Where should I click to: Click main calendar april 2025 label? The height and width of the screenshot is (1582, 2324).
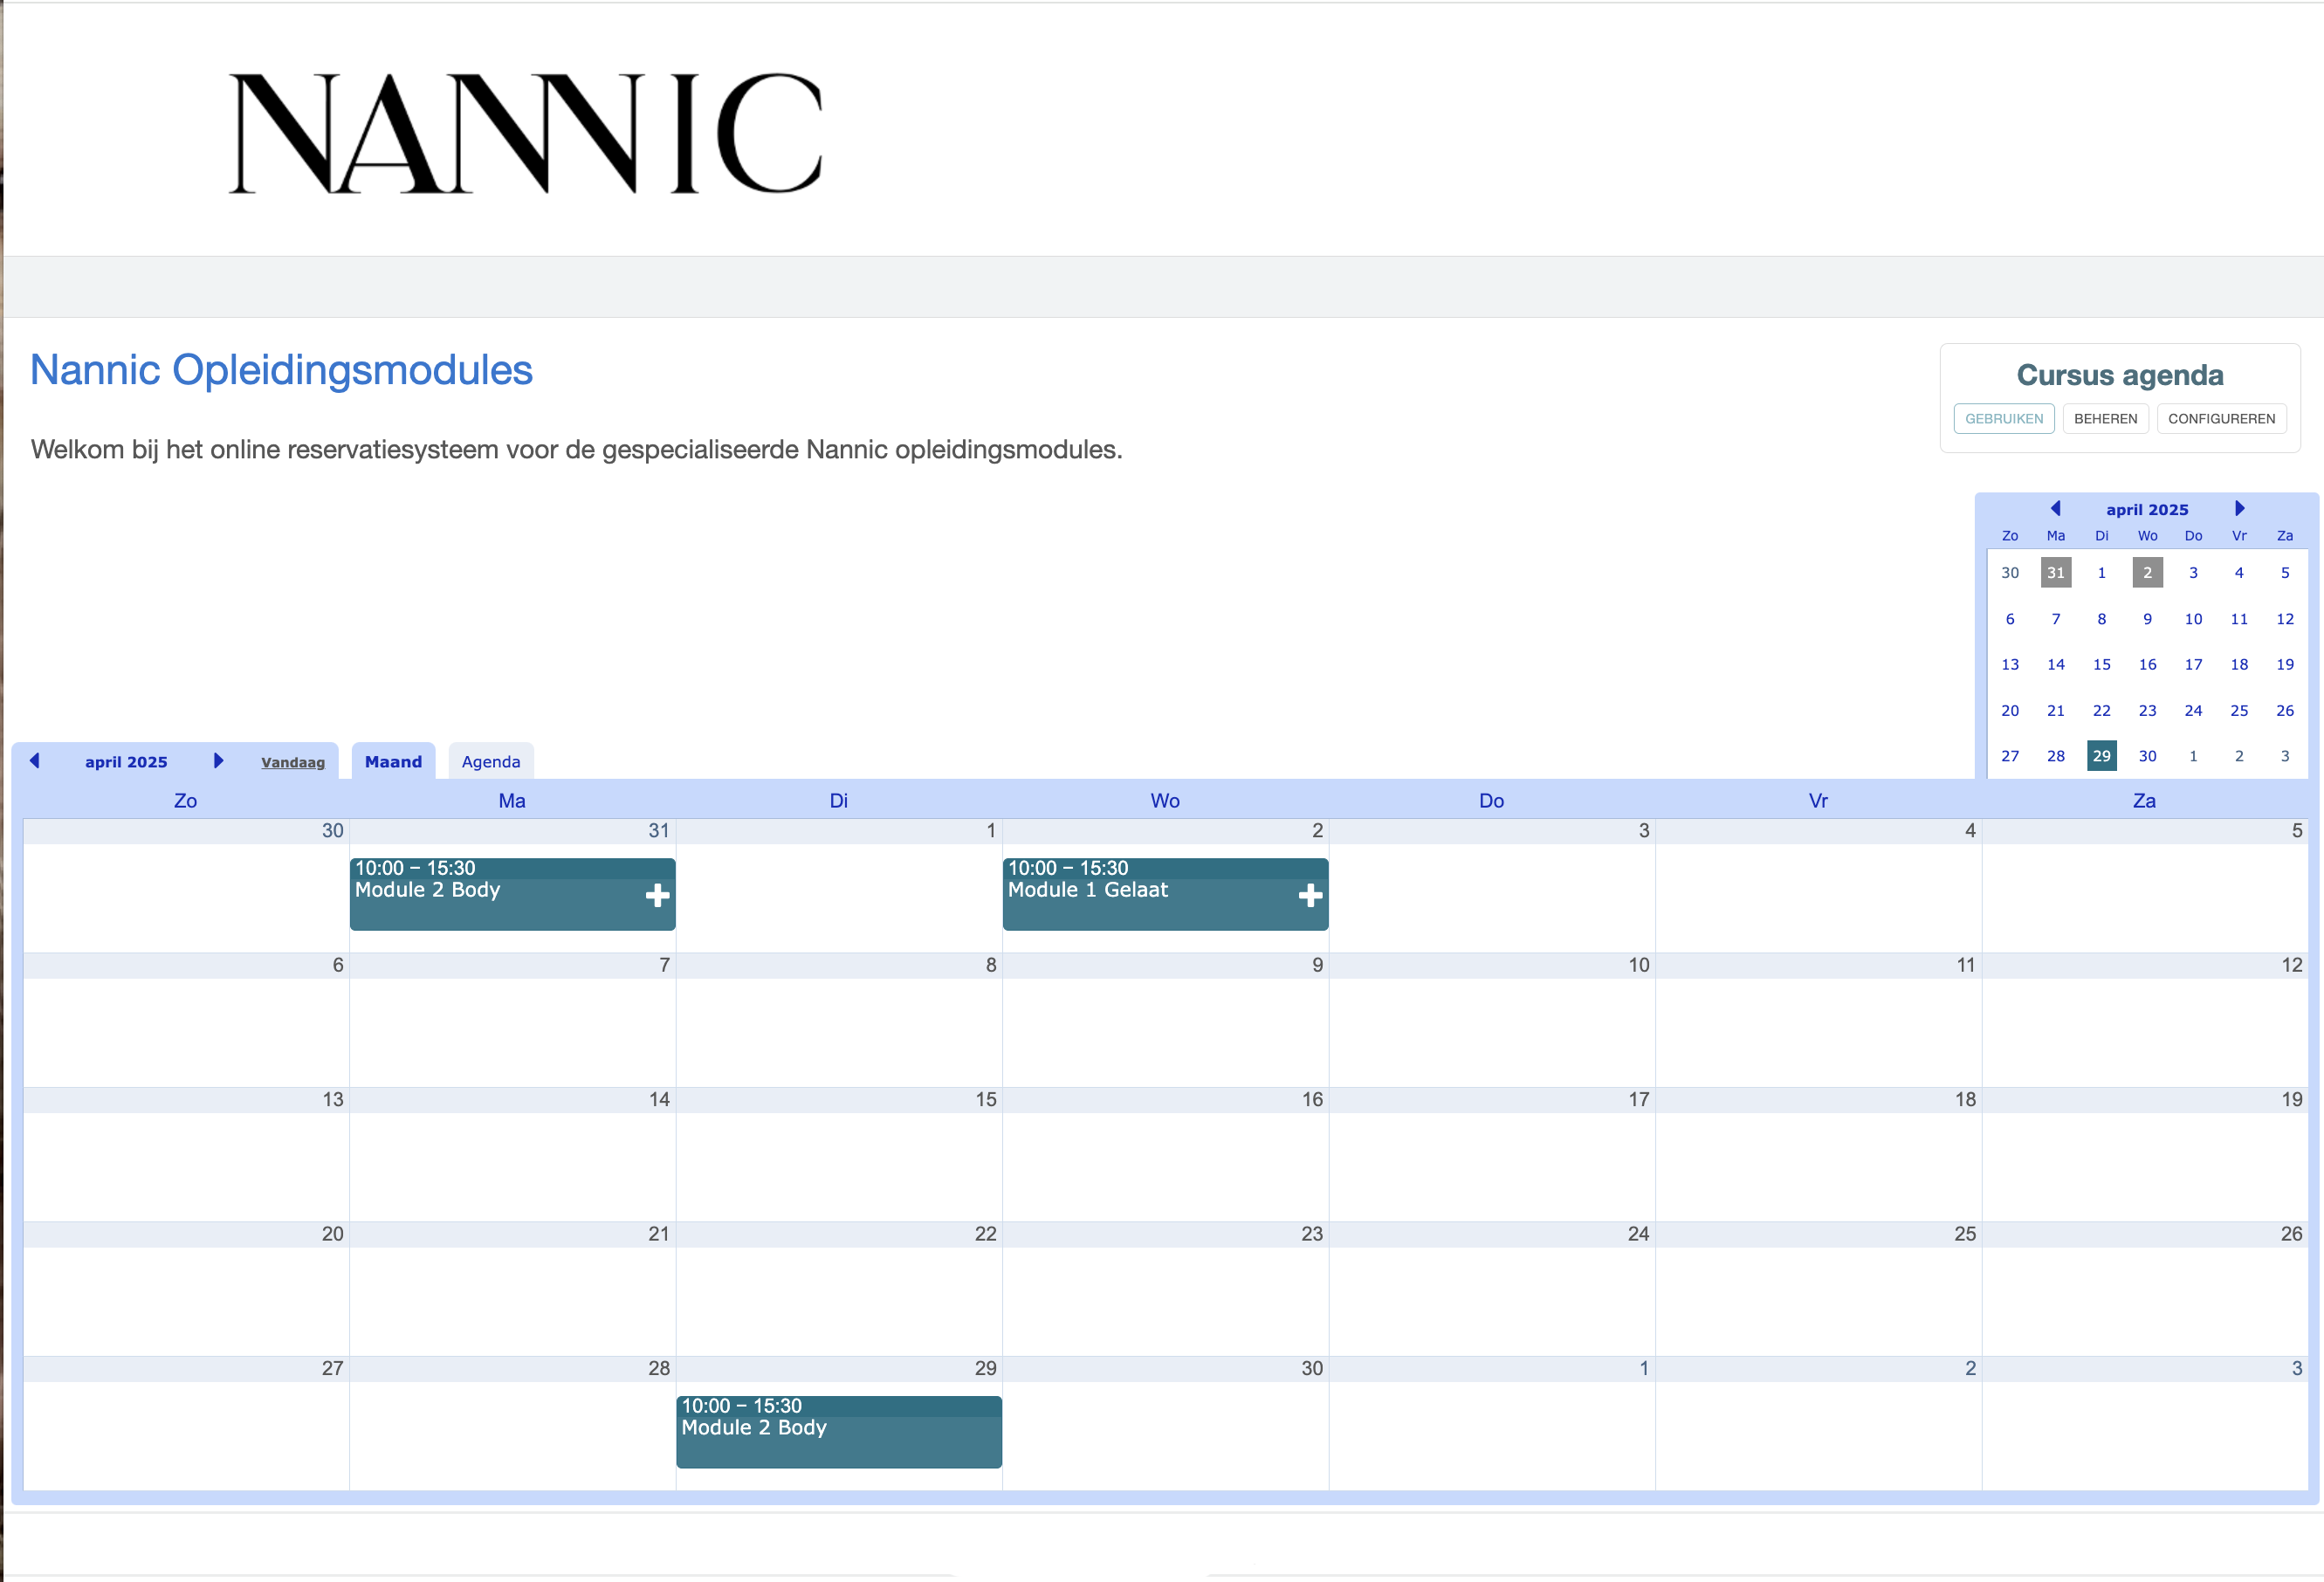click(x=126, y=762)
